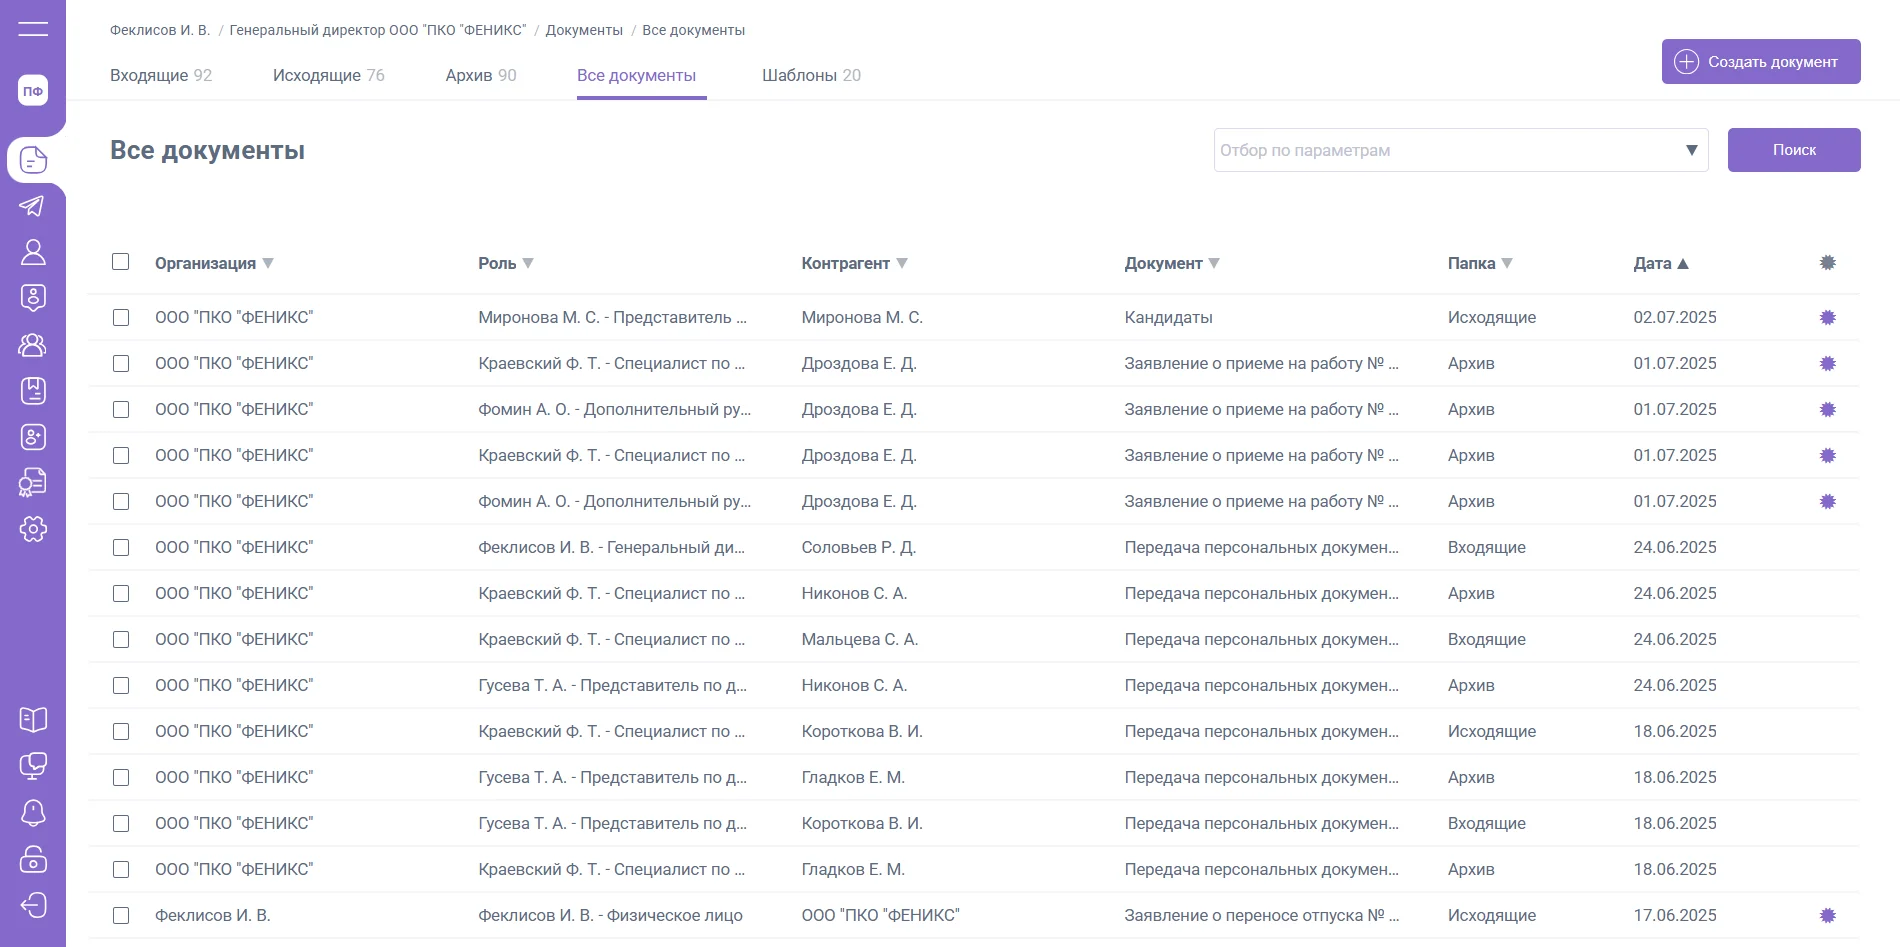Open the open-book help icon
This screenshot has height=947, width=1900.
(33, 719)
